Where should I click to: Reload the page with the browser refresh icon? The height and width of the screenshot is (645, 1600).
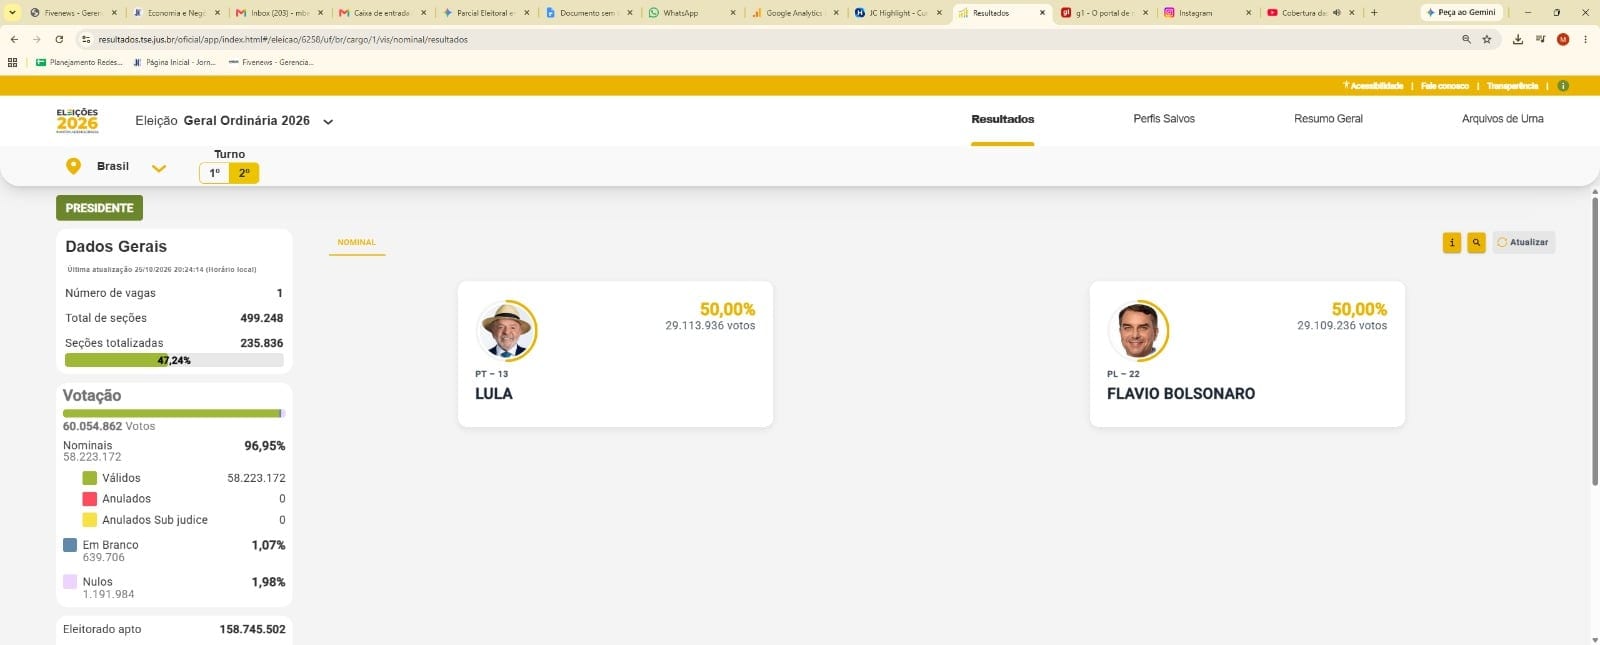(59, 39)
